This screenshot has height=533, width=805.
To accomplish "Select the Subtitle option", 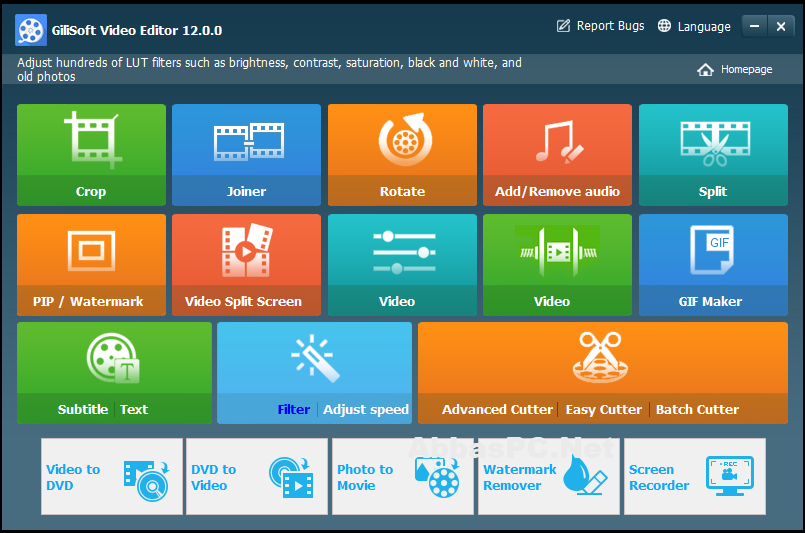I will (83, 410).
